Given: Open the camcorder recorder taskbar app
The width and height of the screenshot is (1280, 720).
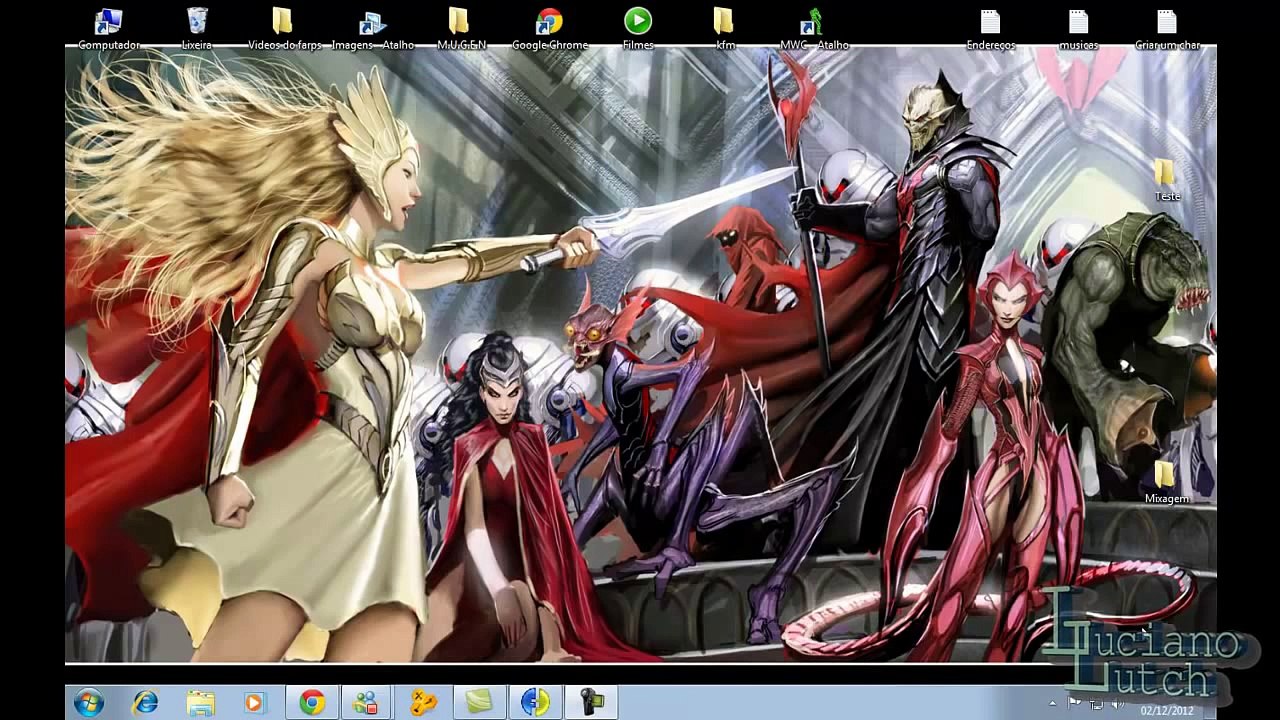Looking at the screenshot, I should (x=592, y=703).
